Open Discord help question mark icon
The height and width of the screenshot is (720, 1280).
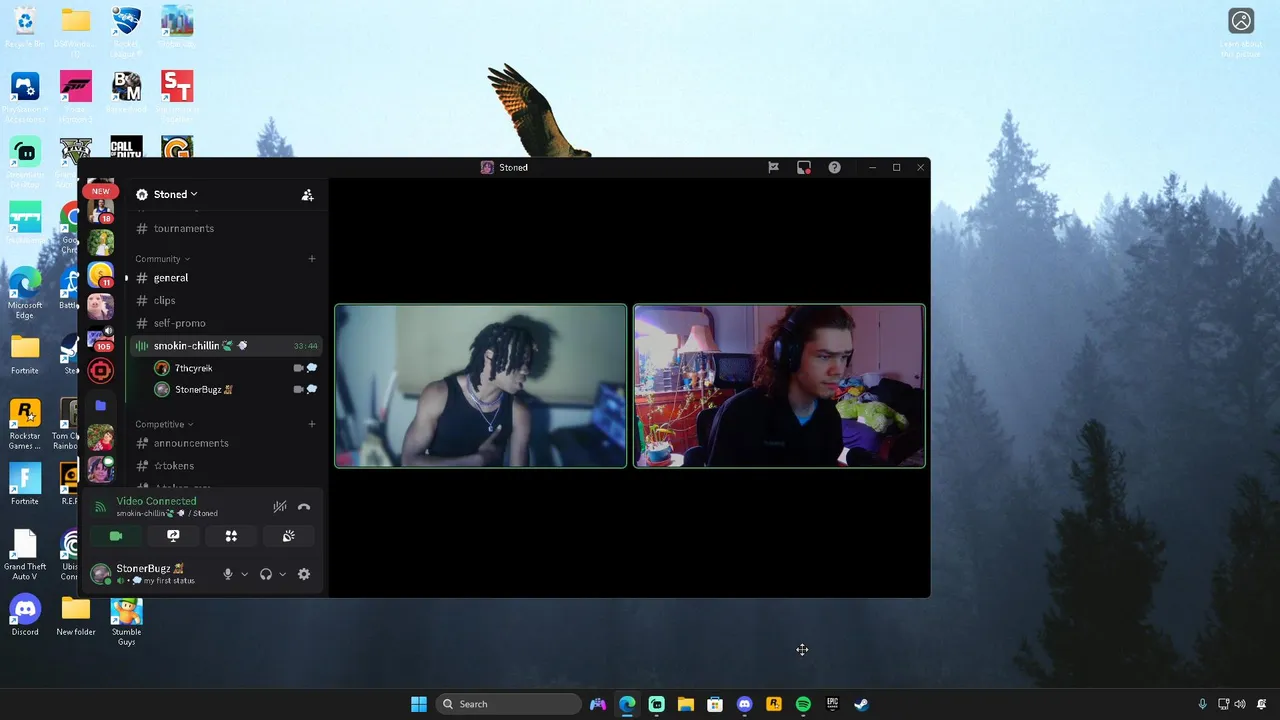834,168
